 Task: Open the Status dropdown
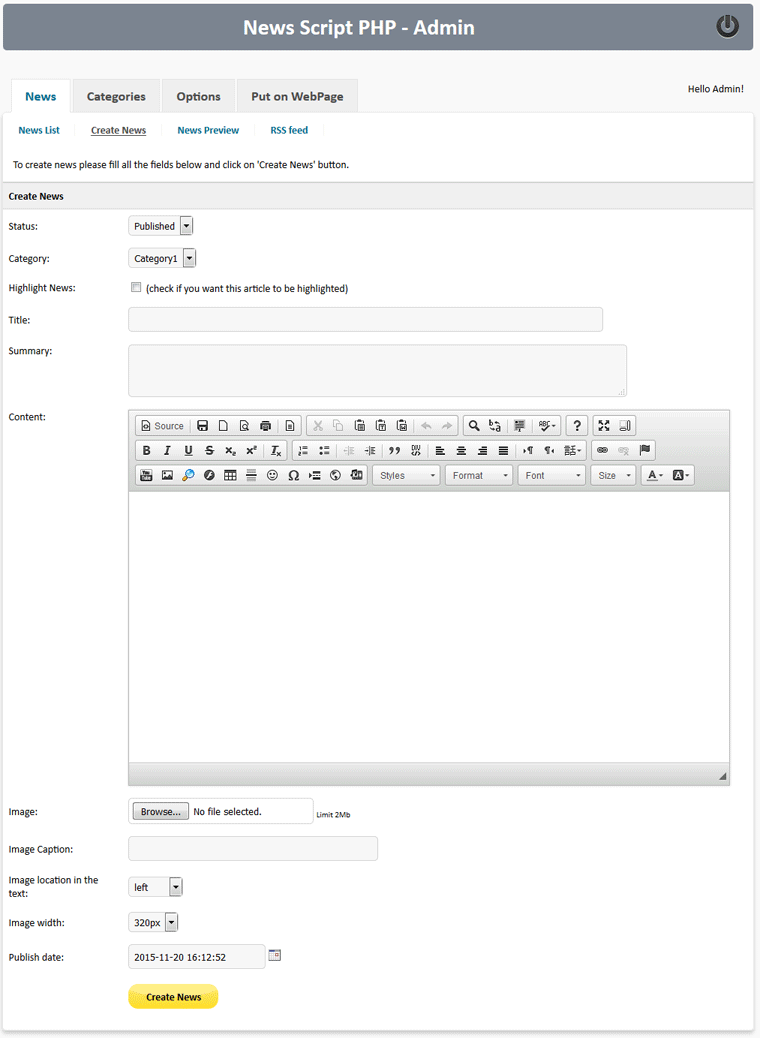click(x=161, y=226)
